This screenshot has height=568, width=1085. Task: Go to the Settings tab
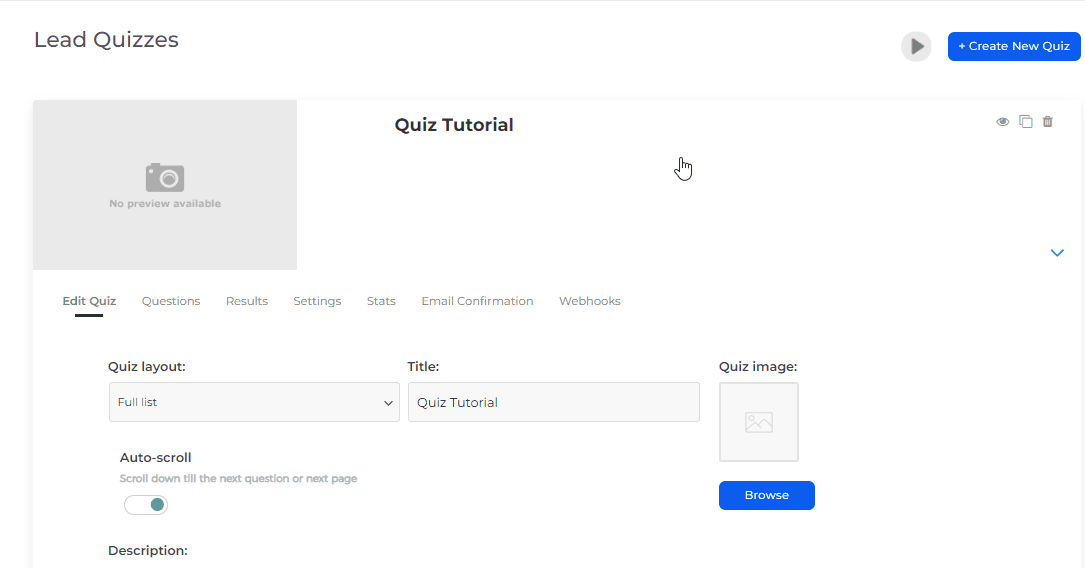[317, 301]
